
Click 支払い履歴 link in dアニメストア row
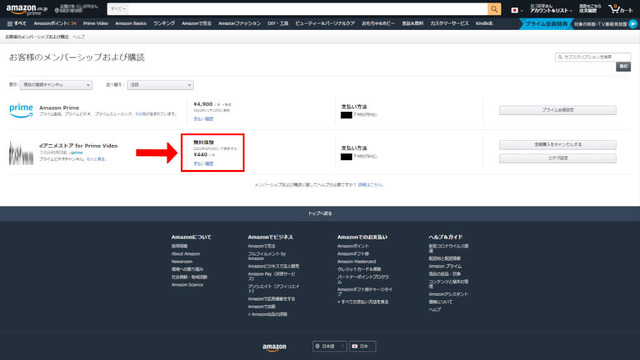coord(203,164)
